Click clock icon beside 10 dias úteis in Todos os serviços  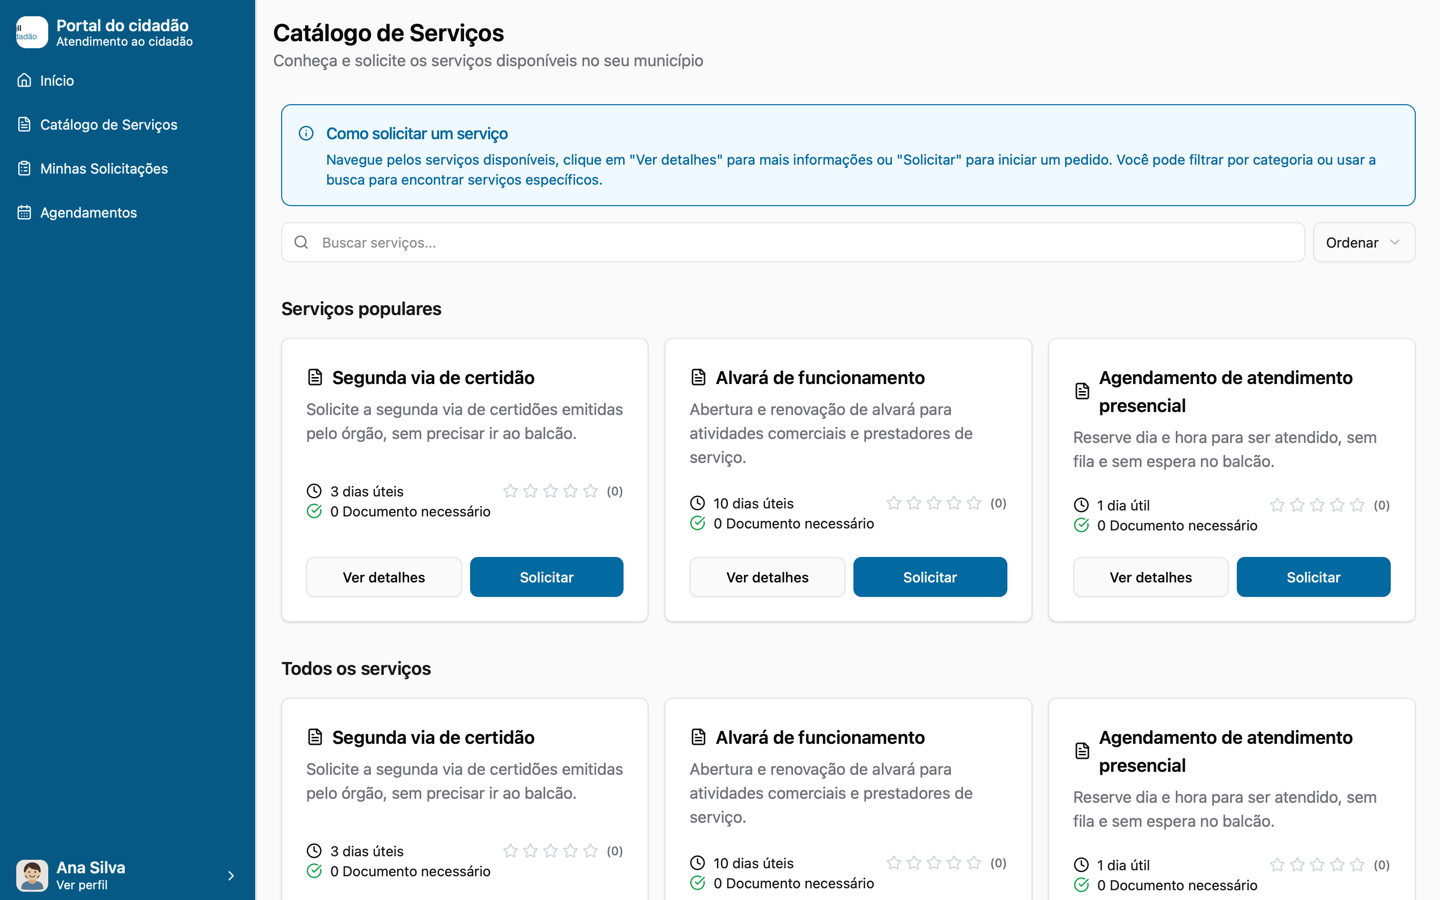(x=697, y=863)
